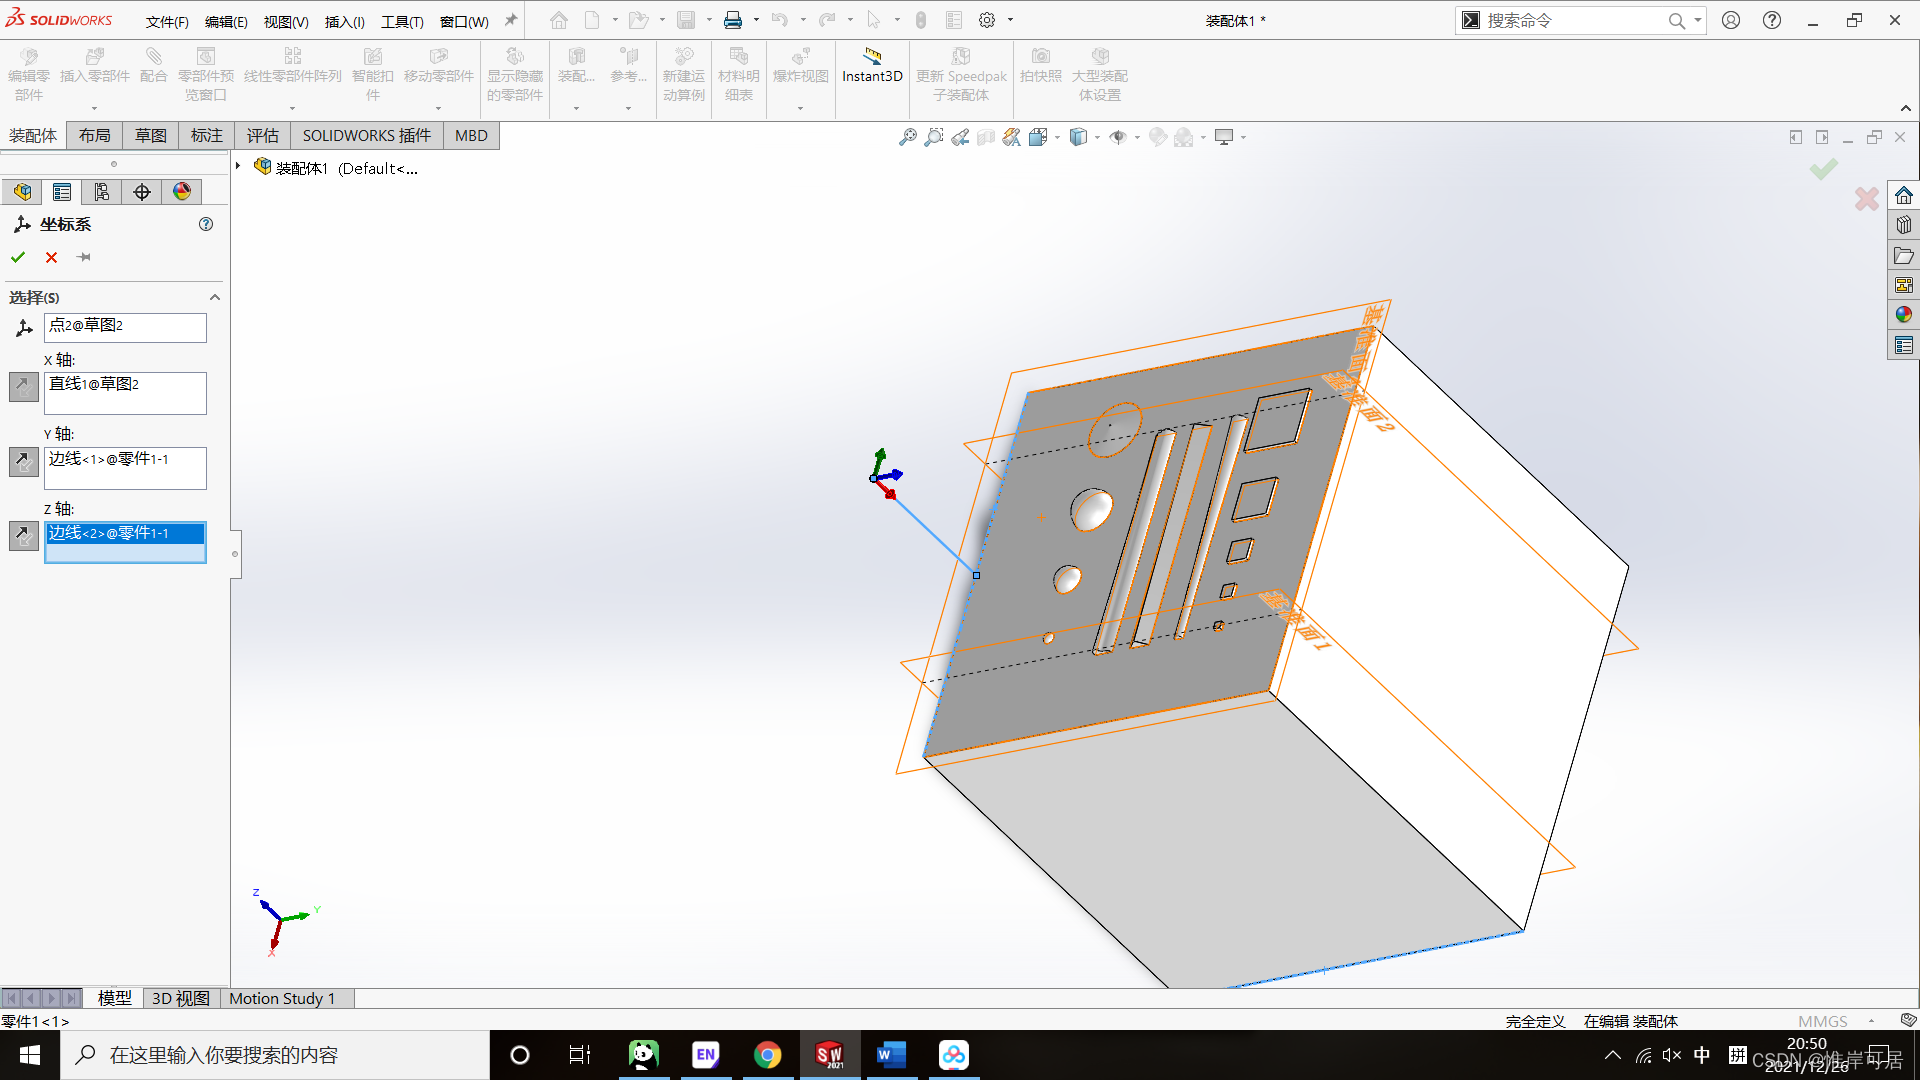Select the Motion Study 1 tab
Screen dimensions: 1920x1080
coord(282,998)
